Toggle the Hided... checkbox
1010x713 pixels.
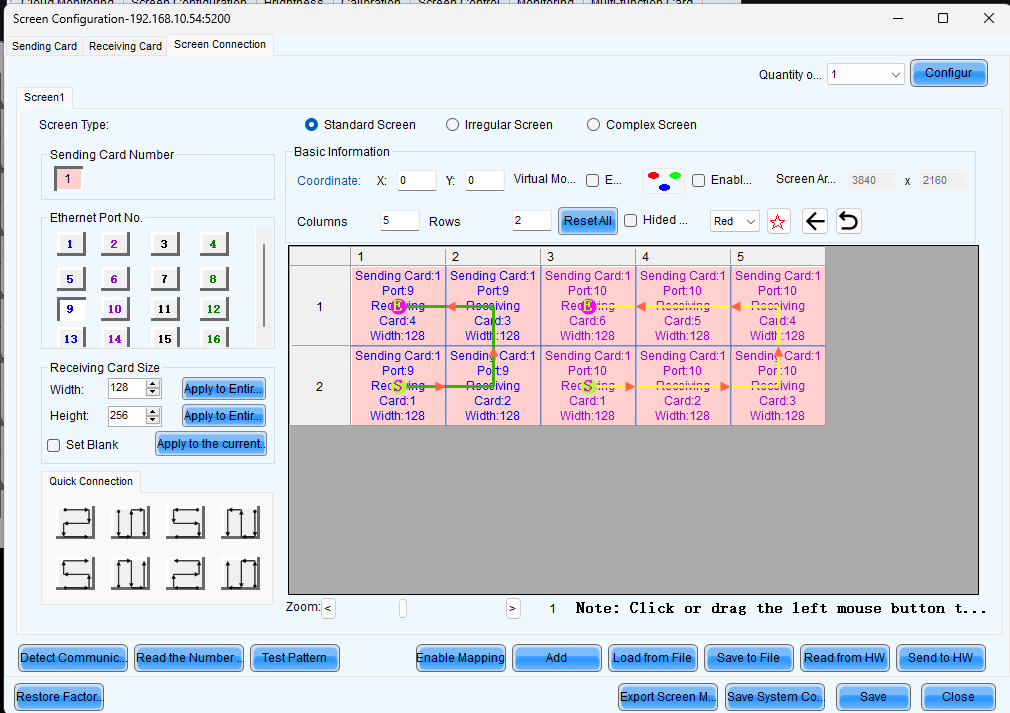tap(631, 221)
